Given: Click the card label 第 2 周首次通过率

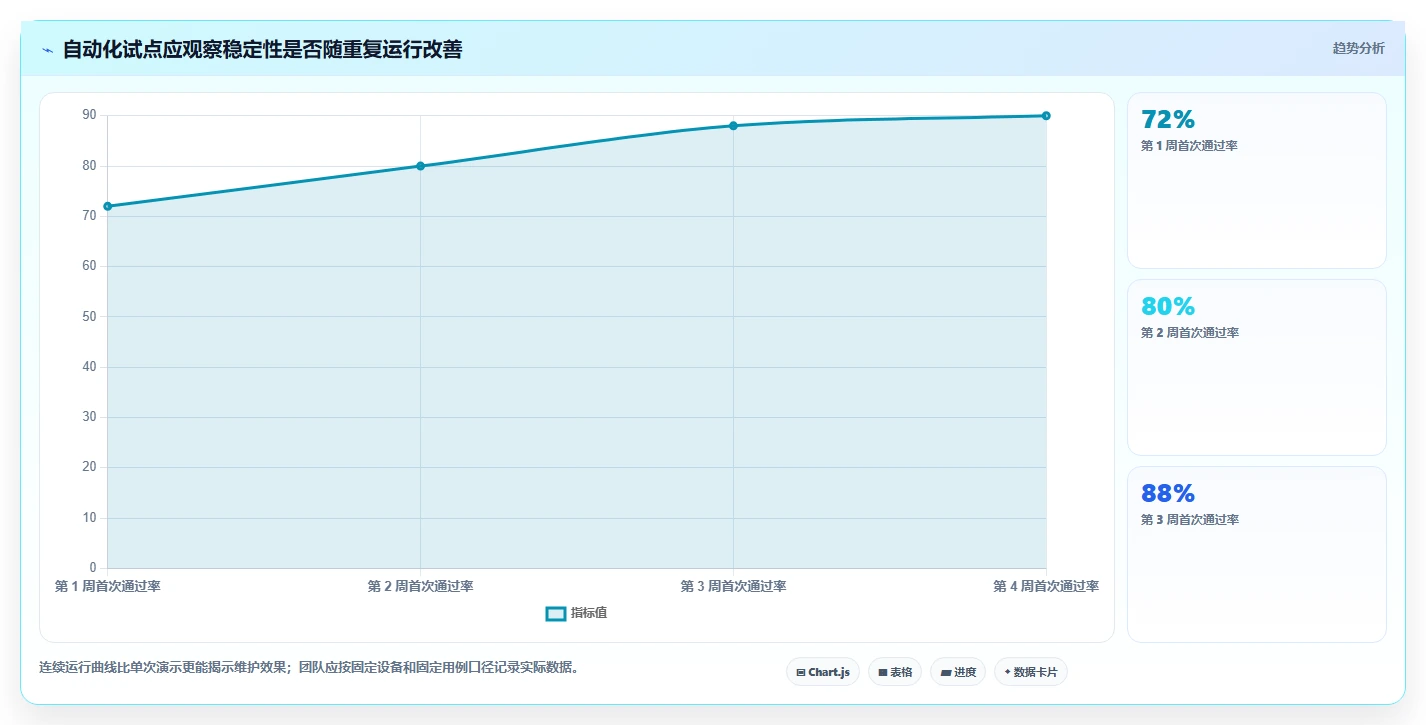Looking at the screenshot, I should coord(1190,333).
